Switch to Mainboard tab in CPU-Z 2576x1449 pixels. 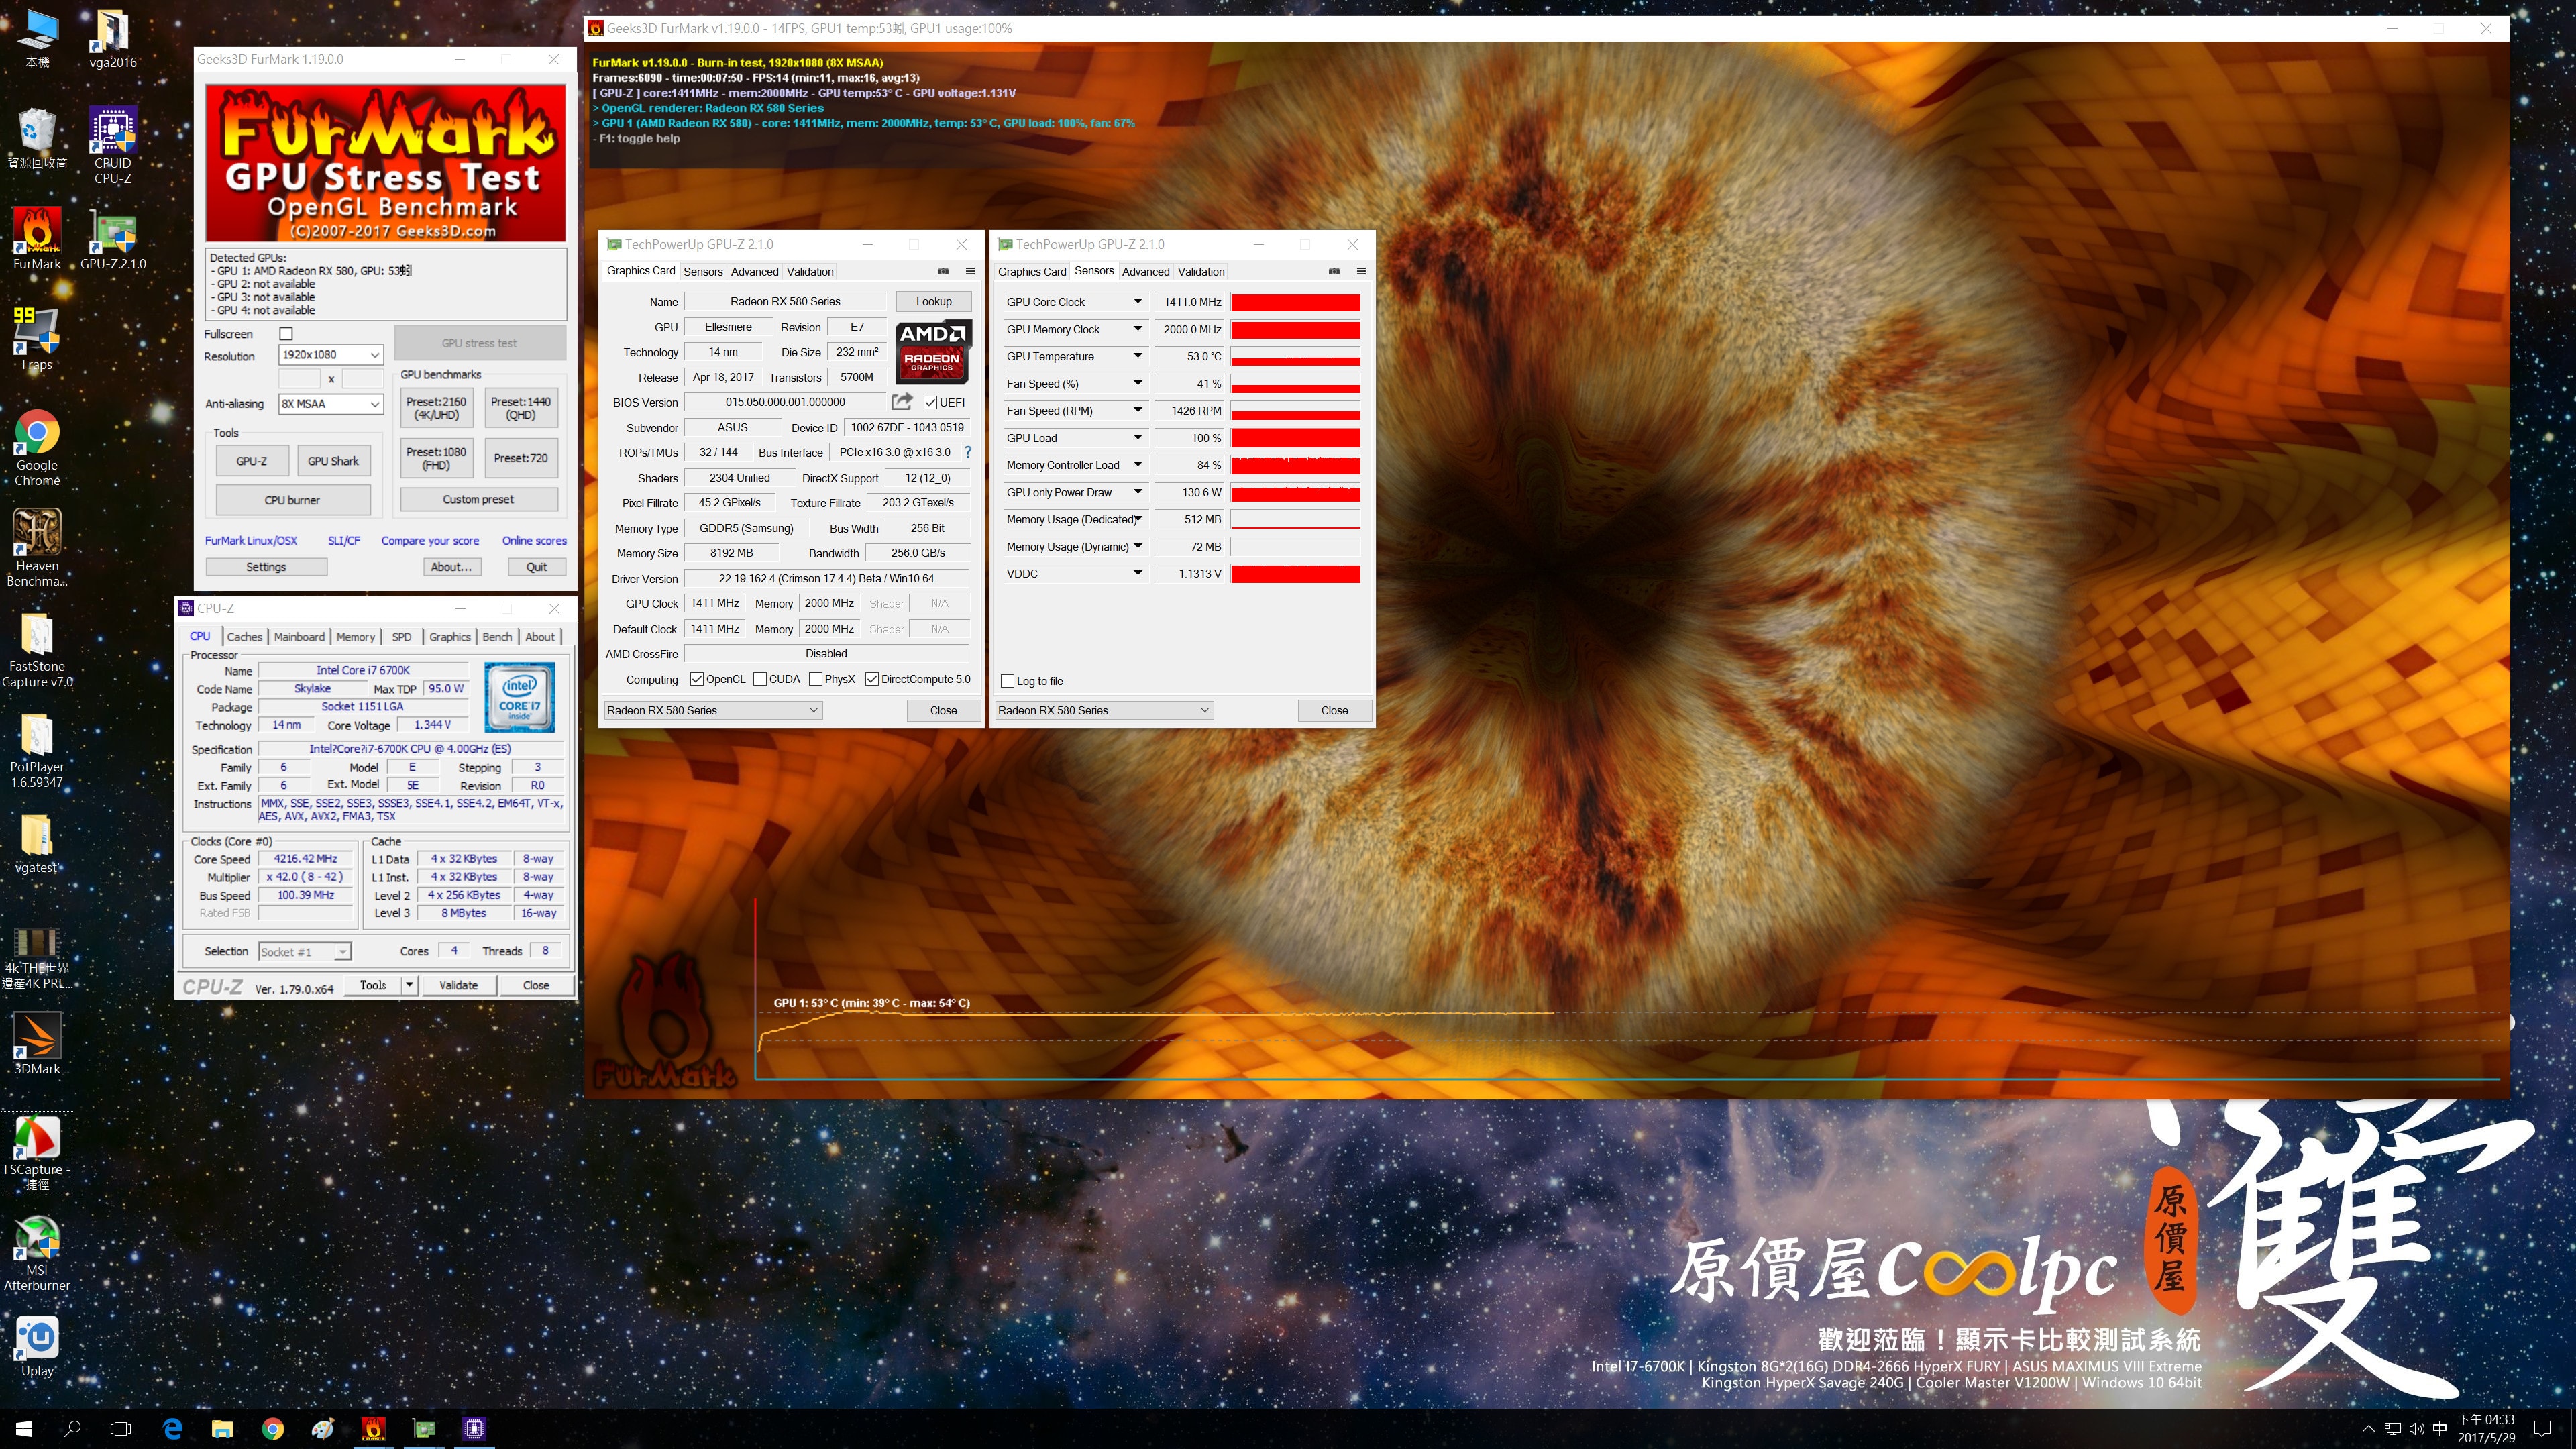(x=299, y=637)
